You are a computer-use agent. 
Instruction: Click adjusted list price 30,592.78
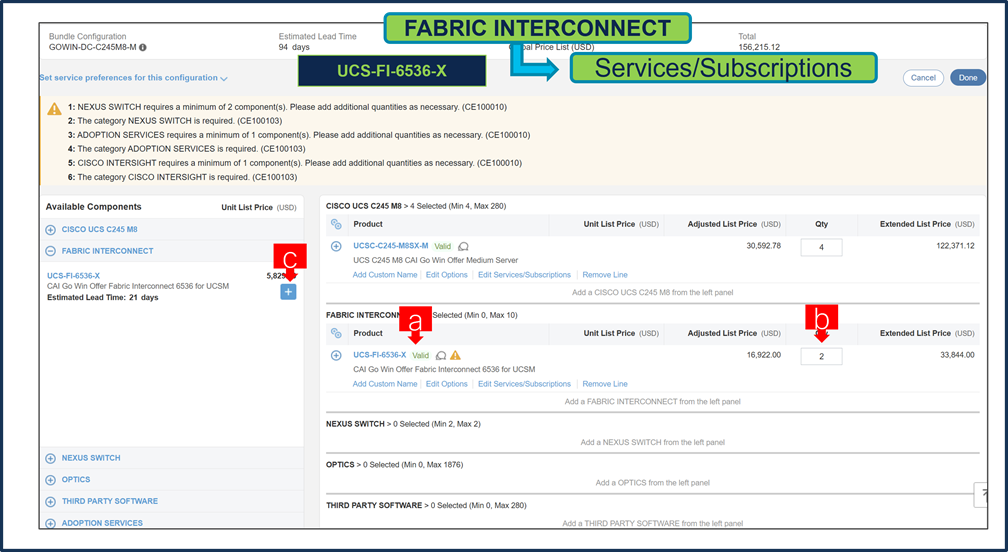(x=764, y=246)
